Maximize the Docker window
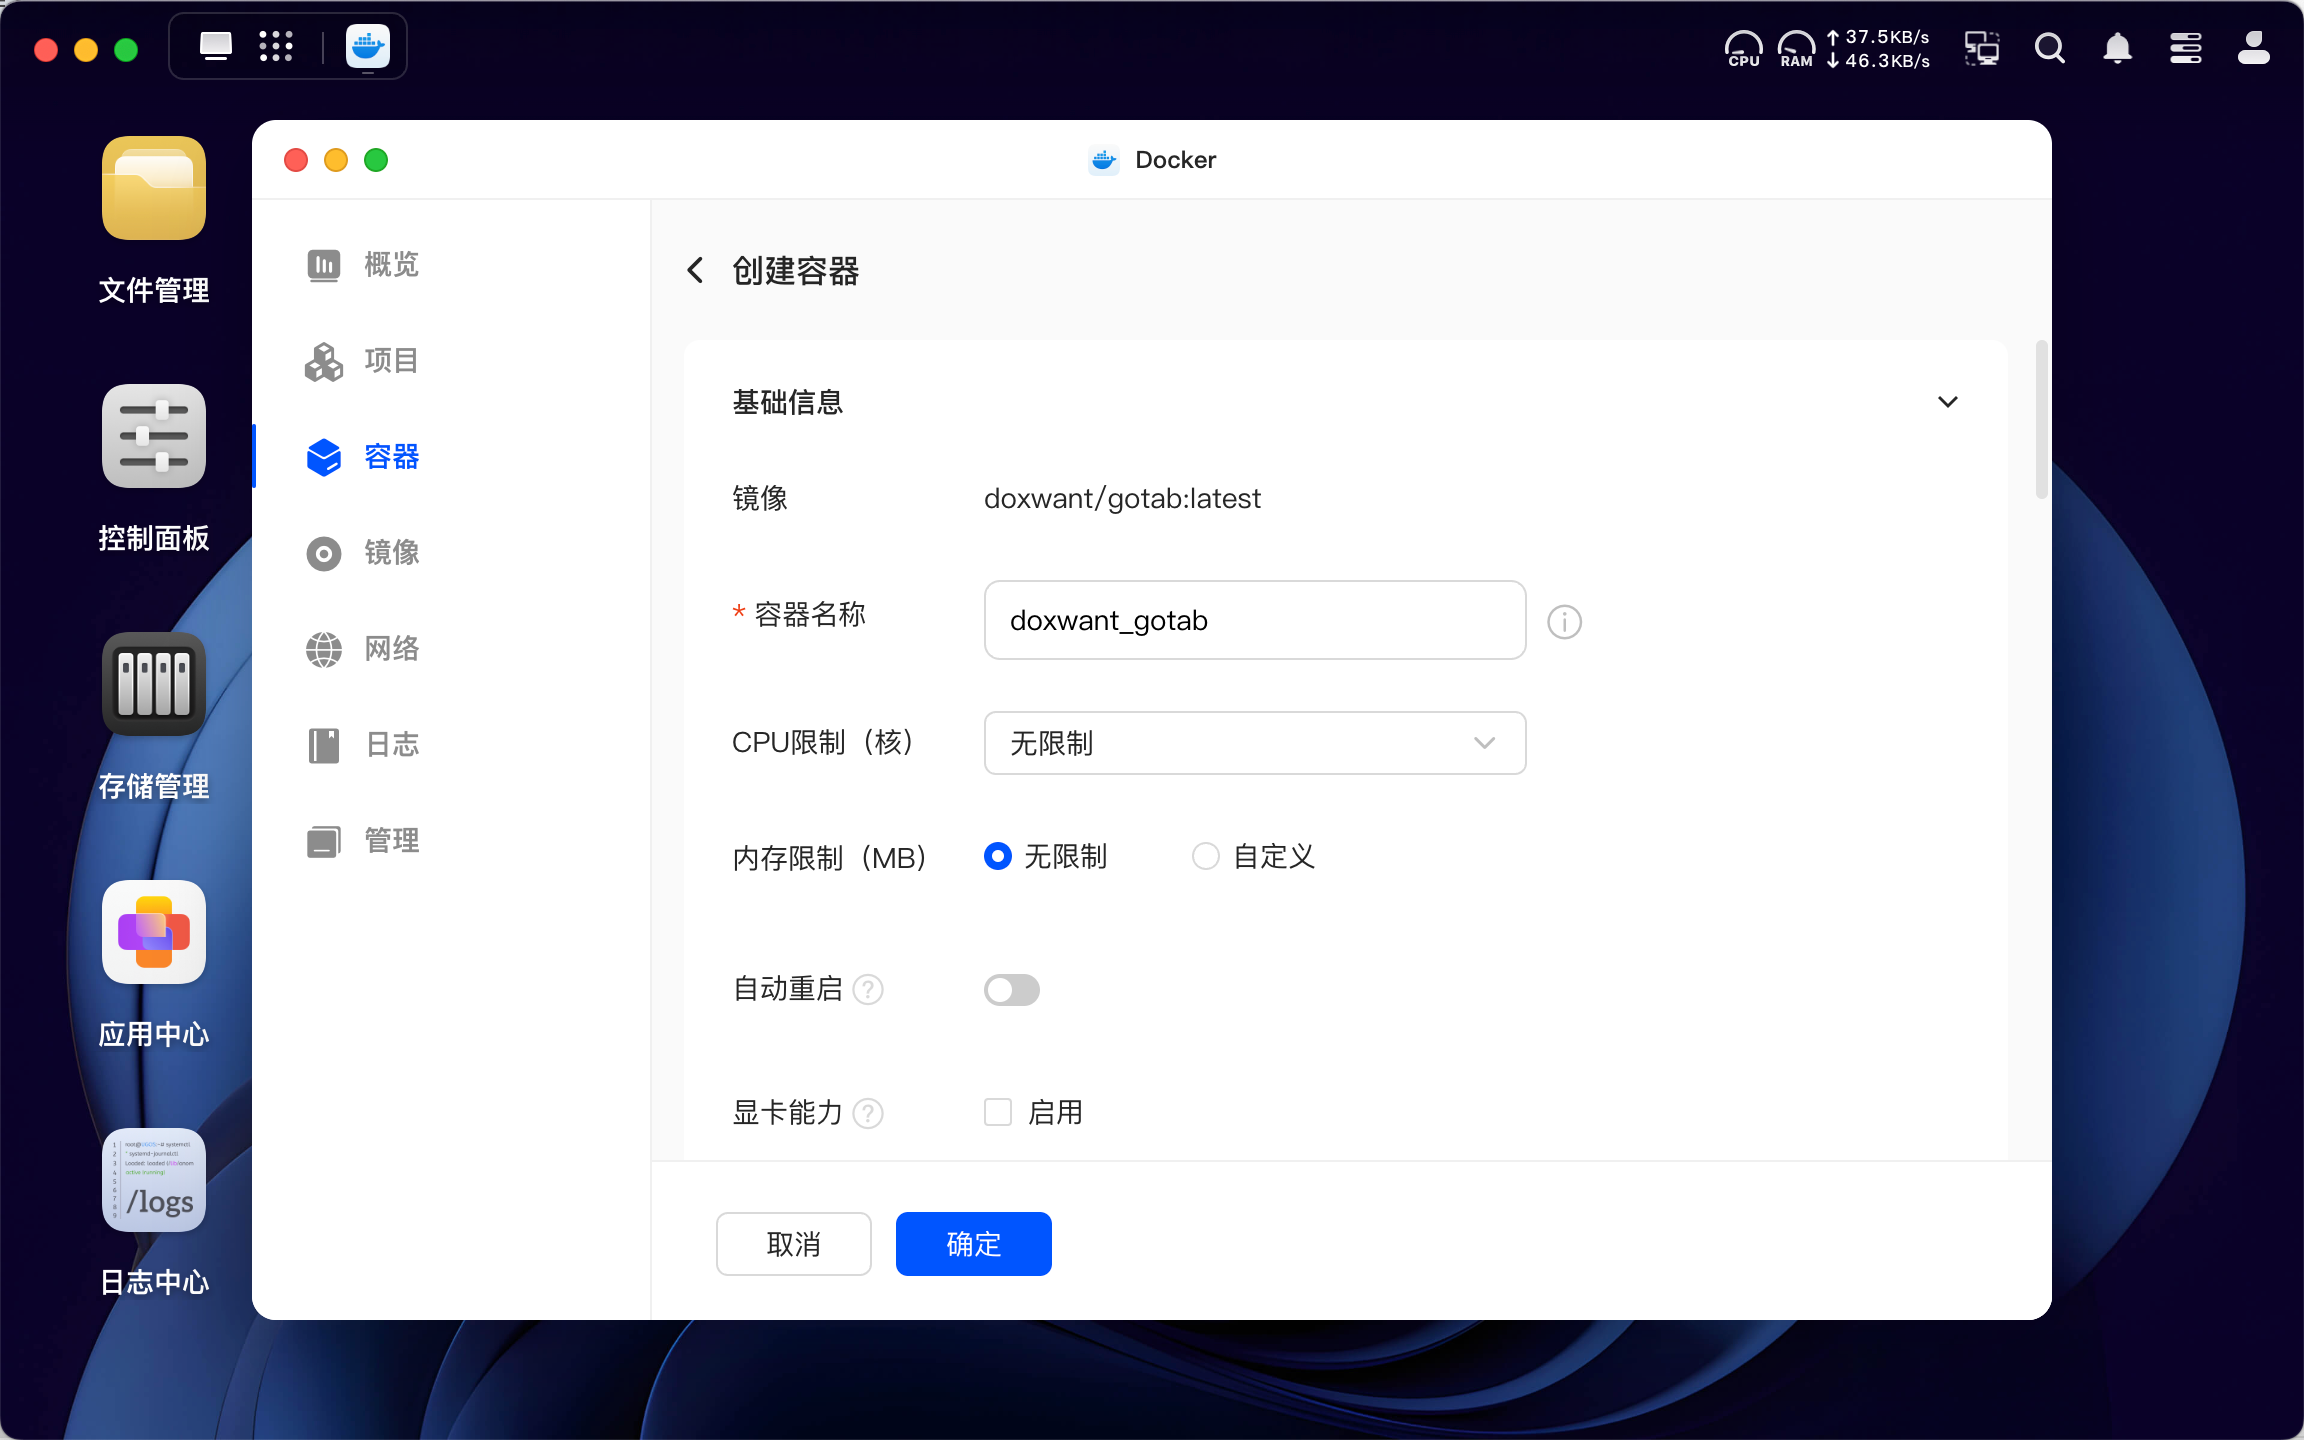This screenshot has height=1440, width=2304. pyautogui.click(x=376, y=160)
